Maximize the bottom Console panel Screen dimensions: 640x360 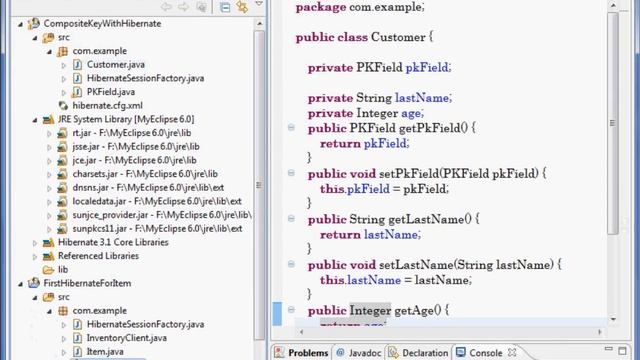(622, 351)
